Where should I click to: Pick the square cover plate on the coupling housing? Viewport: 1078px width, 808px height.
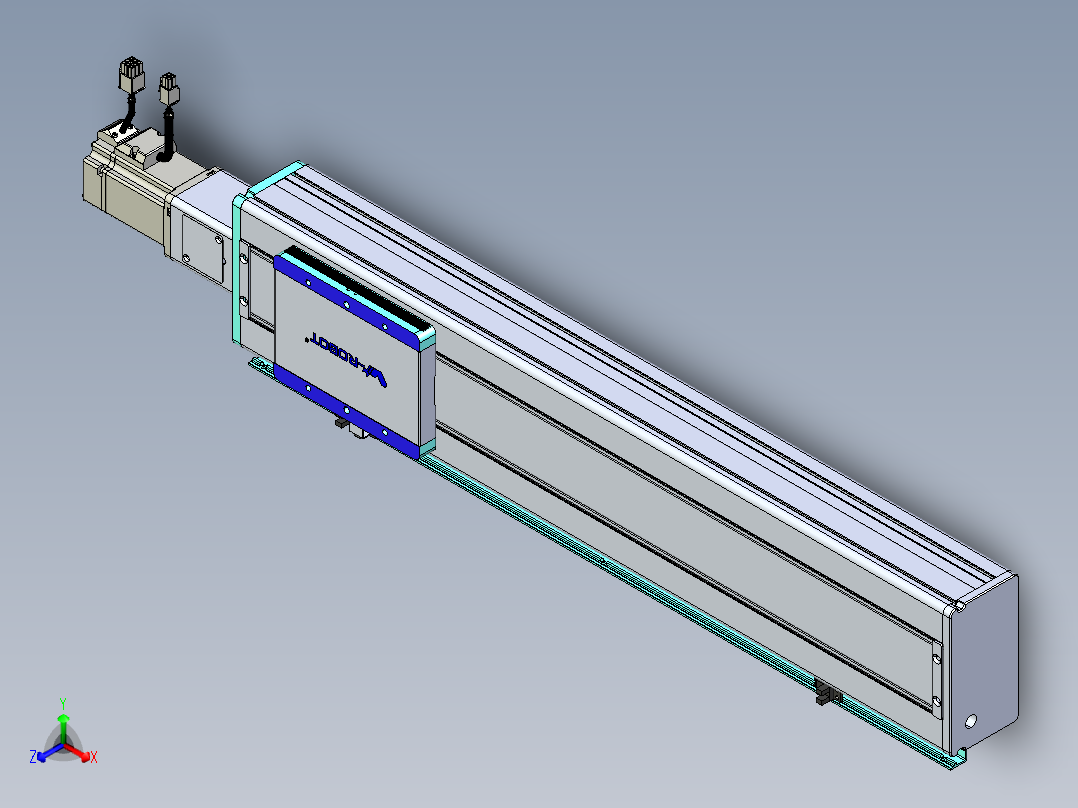[x=202, y=248]
